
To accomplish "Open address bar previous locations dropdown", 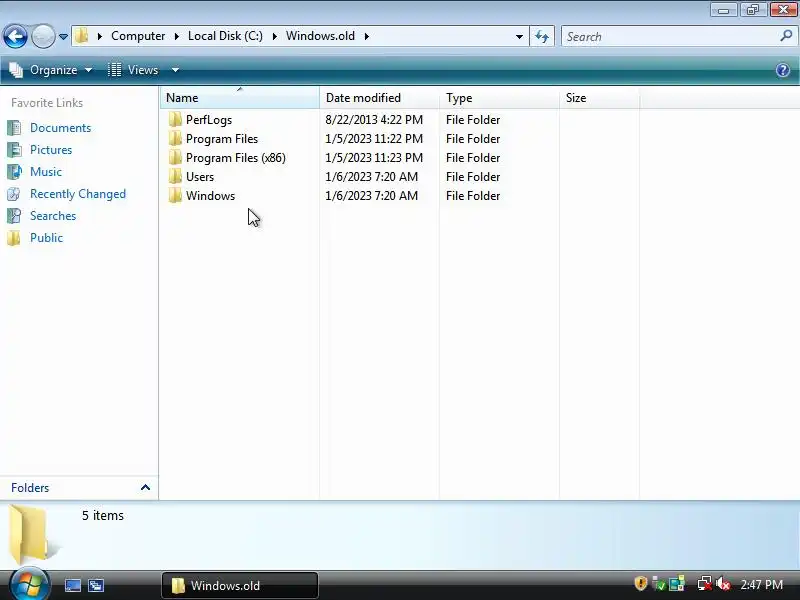I will [x=519, y=37].
